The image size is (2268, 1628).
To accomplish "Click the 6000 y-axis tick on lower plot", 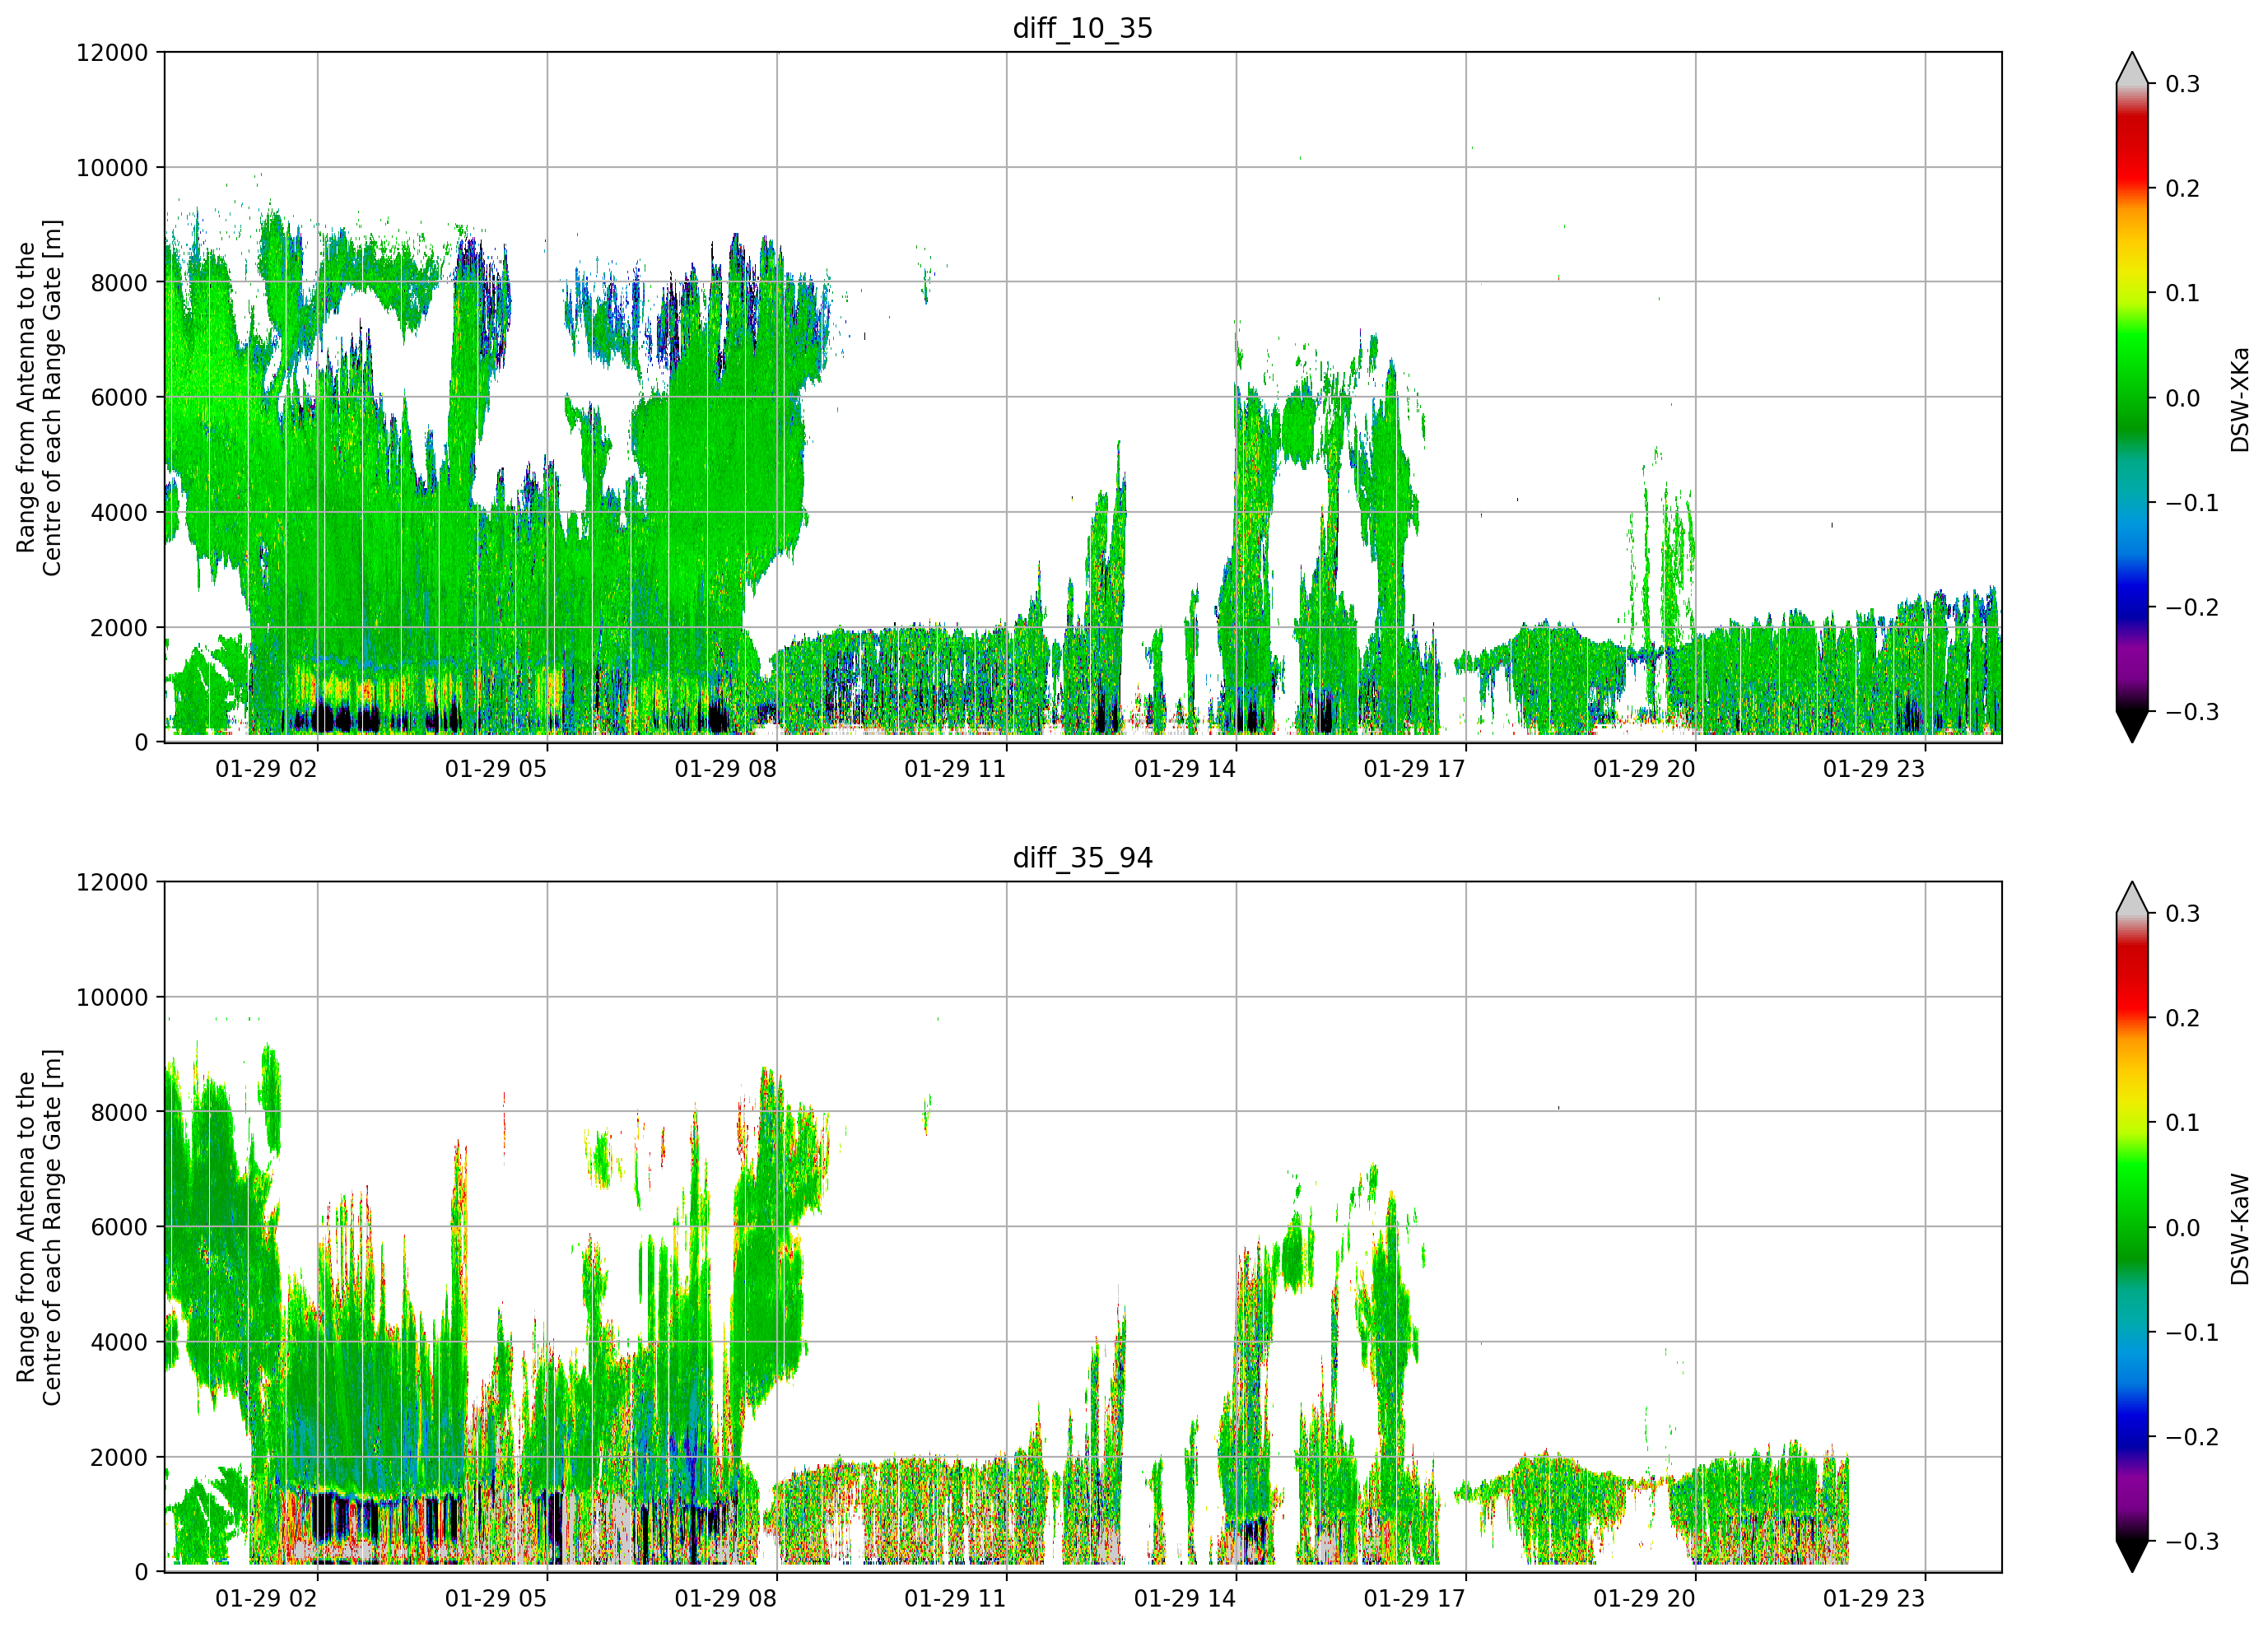I will (x=119, y=1227).
